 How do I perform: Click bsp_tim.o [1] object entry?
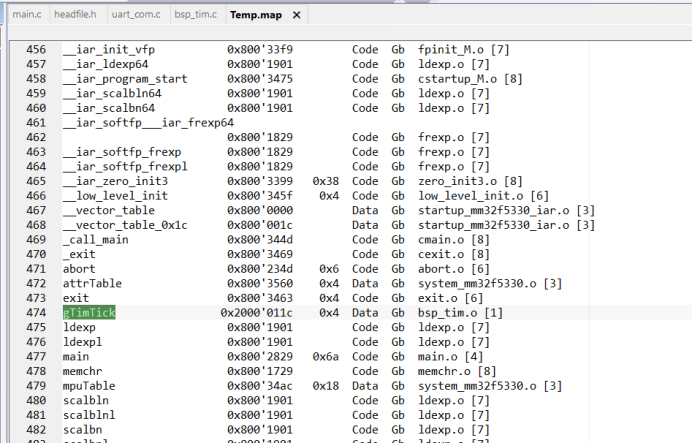(461, 313)
